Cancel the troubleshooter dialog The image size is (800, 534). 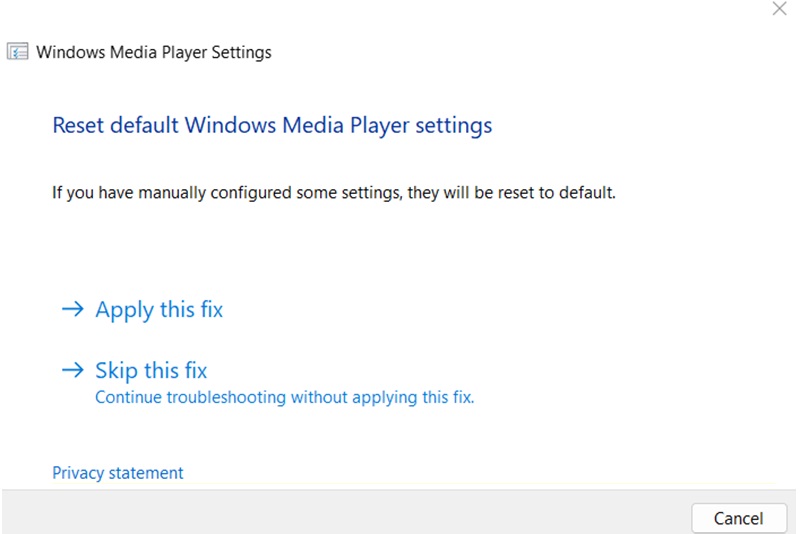738,518
